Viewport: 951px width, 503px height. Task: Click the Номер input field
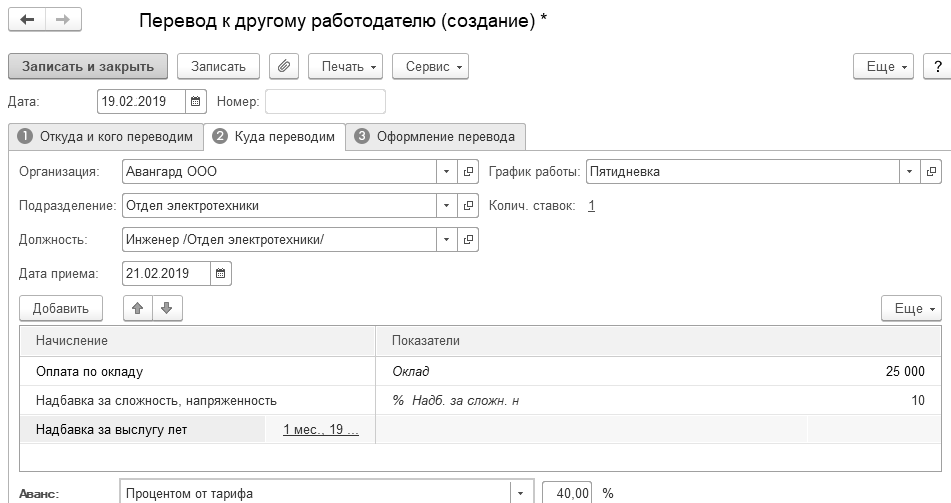[x=325, y=101]
